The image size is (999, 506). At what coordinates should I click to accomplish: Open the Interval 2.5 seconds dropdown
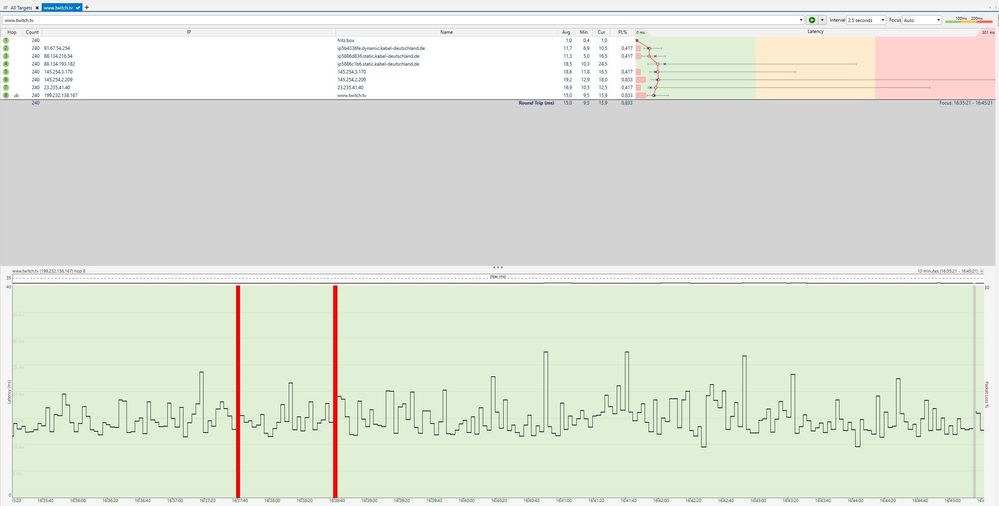tap(866, 20)
